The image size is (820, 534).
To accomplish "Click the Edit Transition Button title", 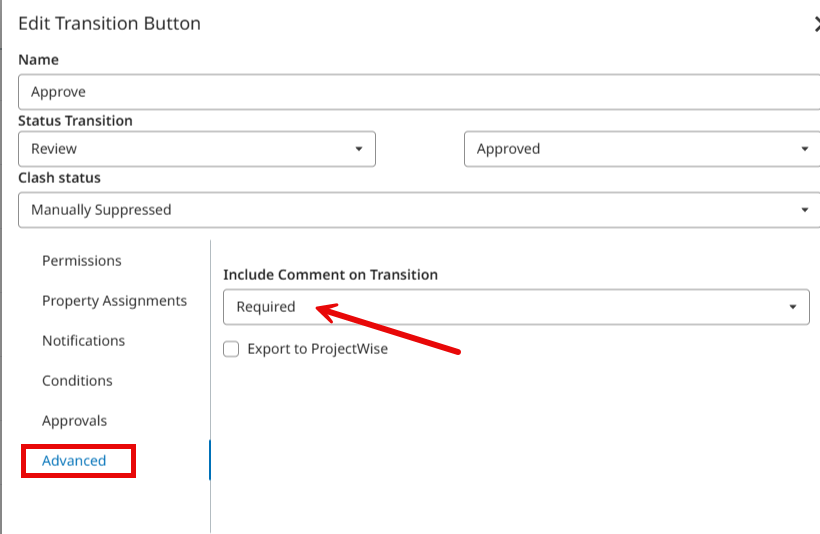I will [x=109, y=24].
